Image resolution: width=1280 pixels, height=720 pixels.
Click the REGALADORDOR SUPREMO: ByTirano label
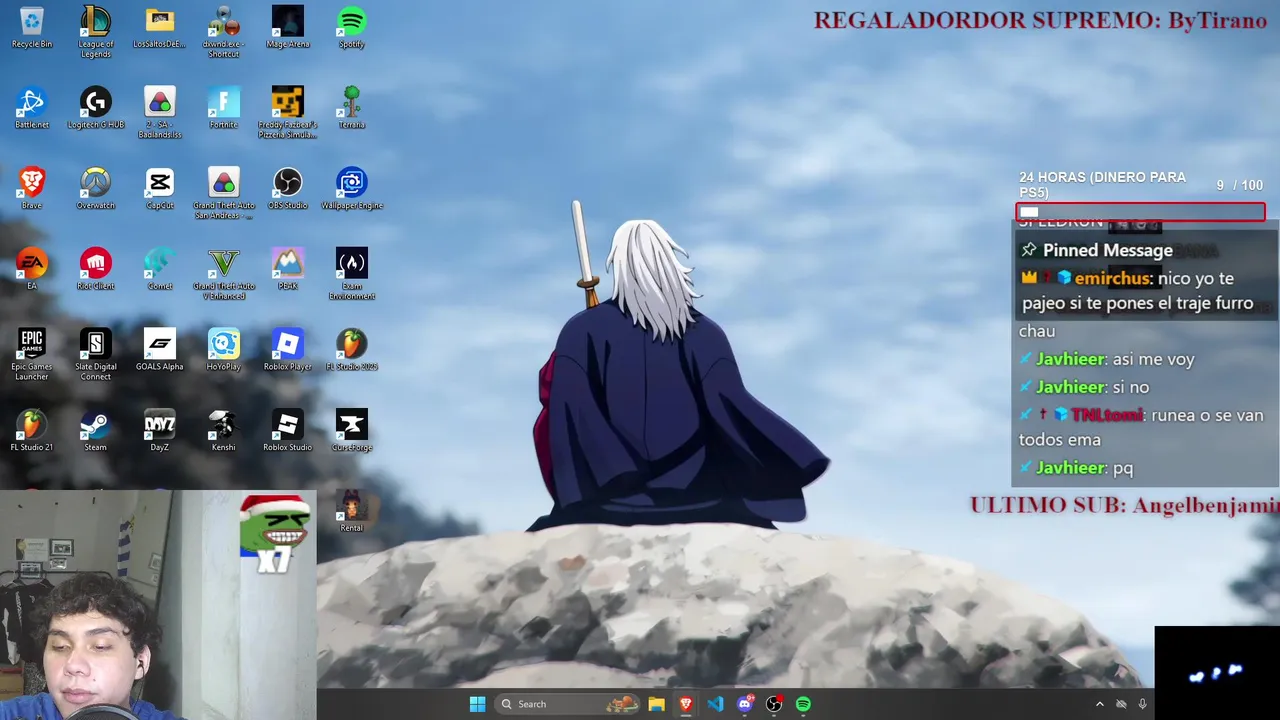tap(1040, 20)
